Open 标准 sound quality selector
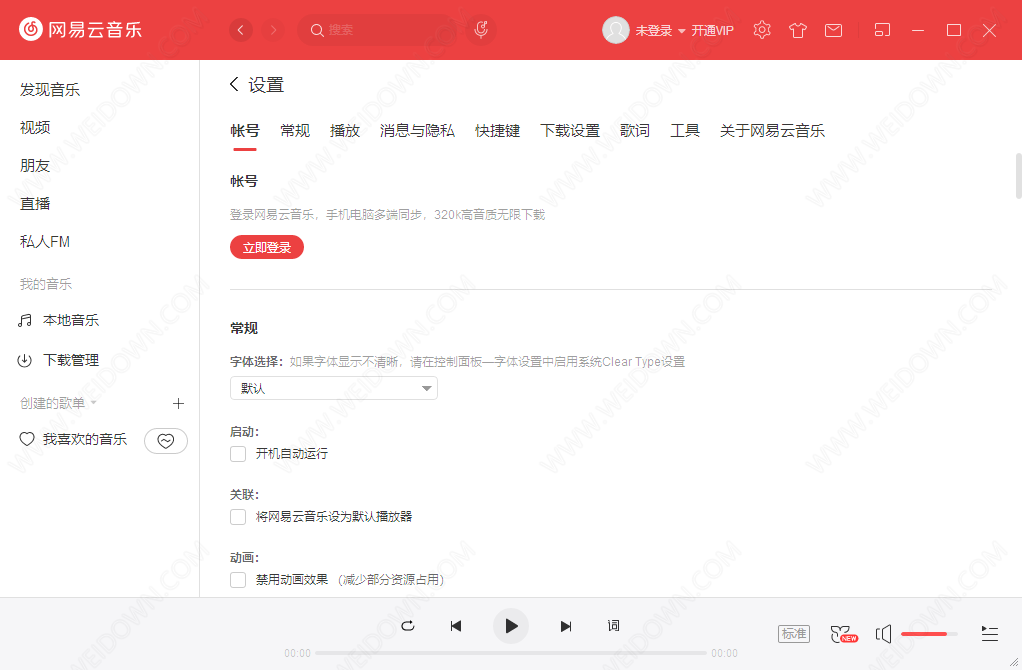This screenshot has height=670, width=1022. [x=794, y=634]
